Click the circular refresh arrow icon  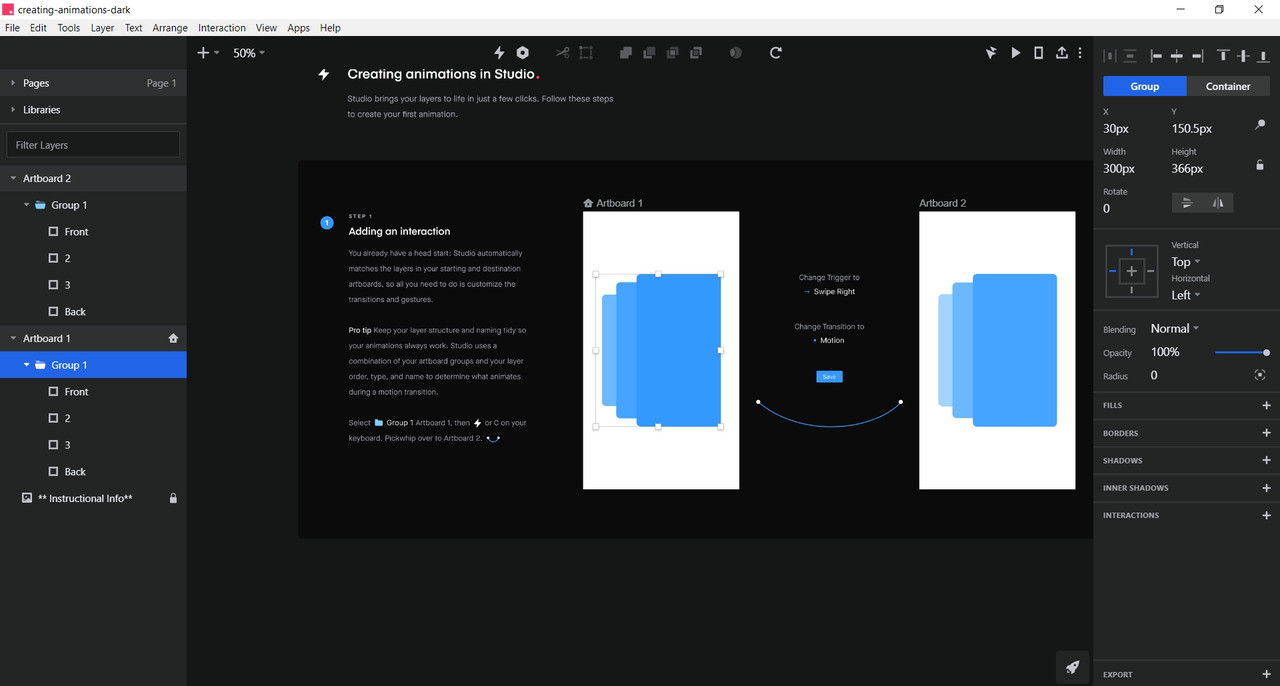(775, 53)
